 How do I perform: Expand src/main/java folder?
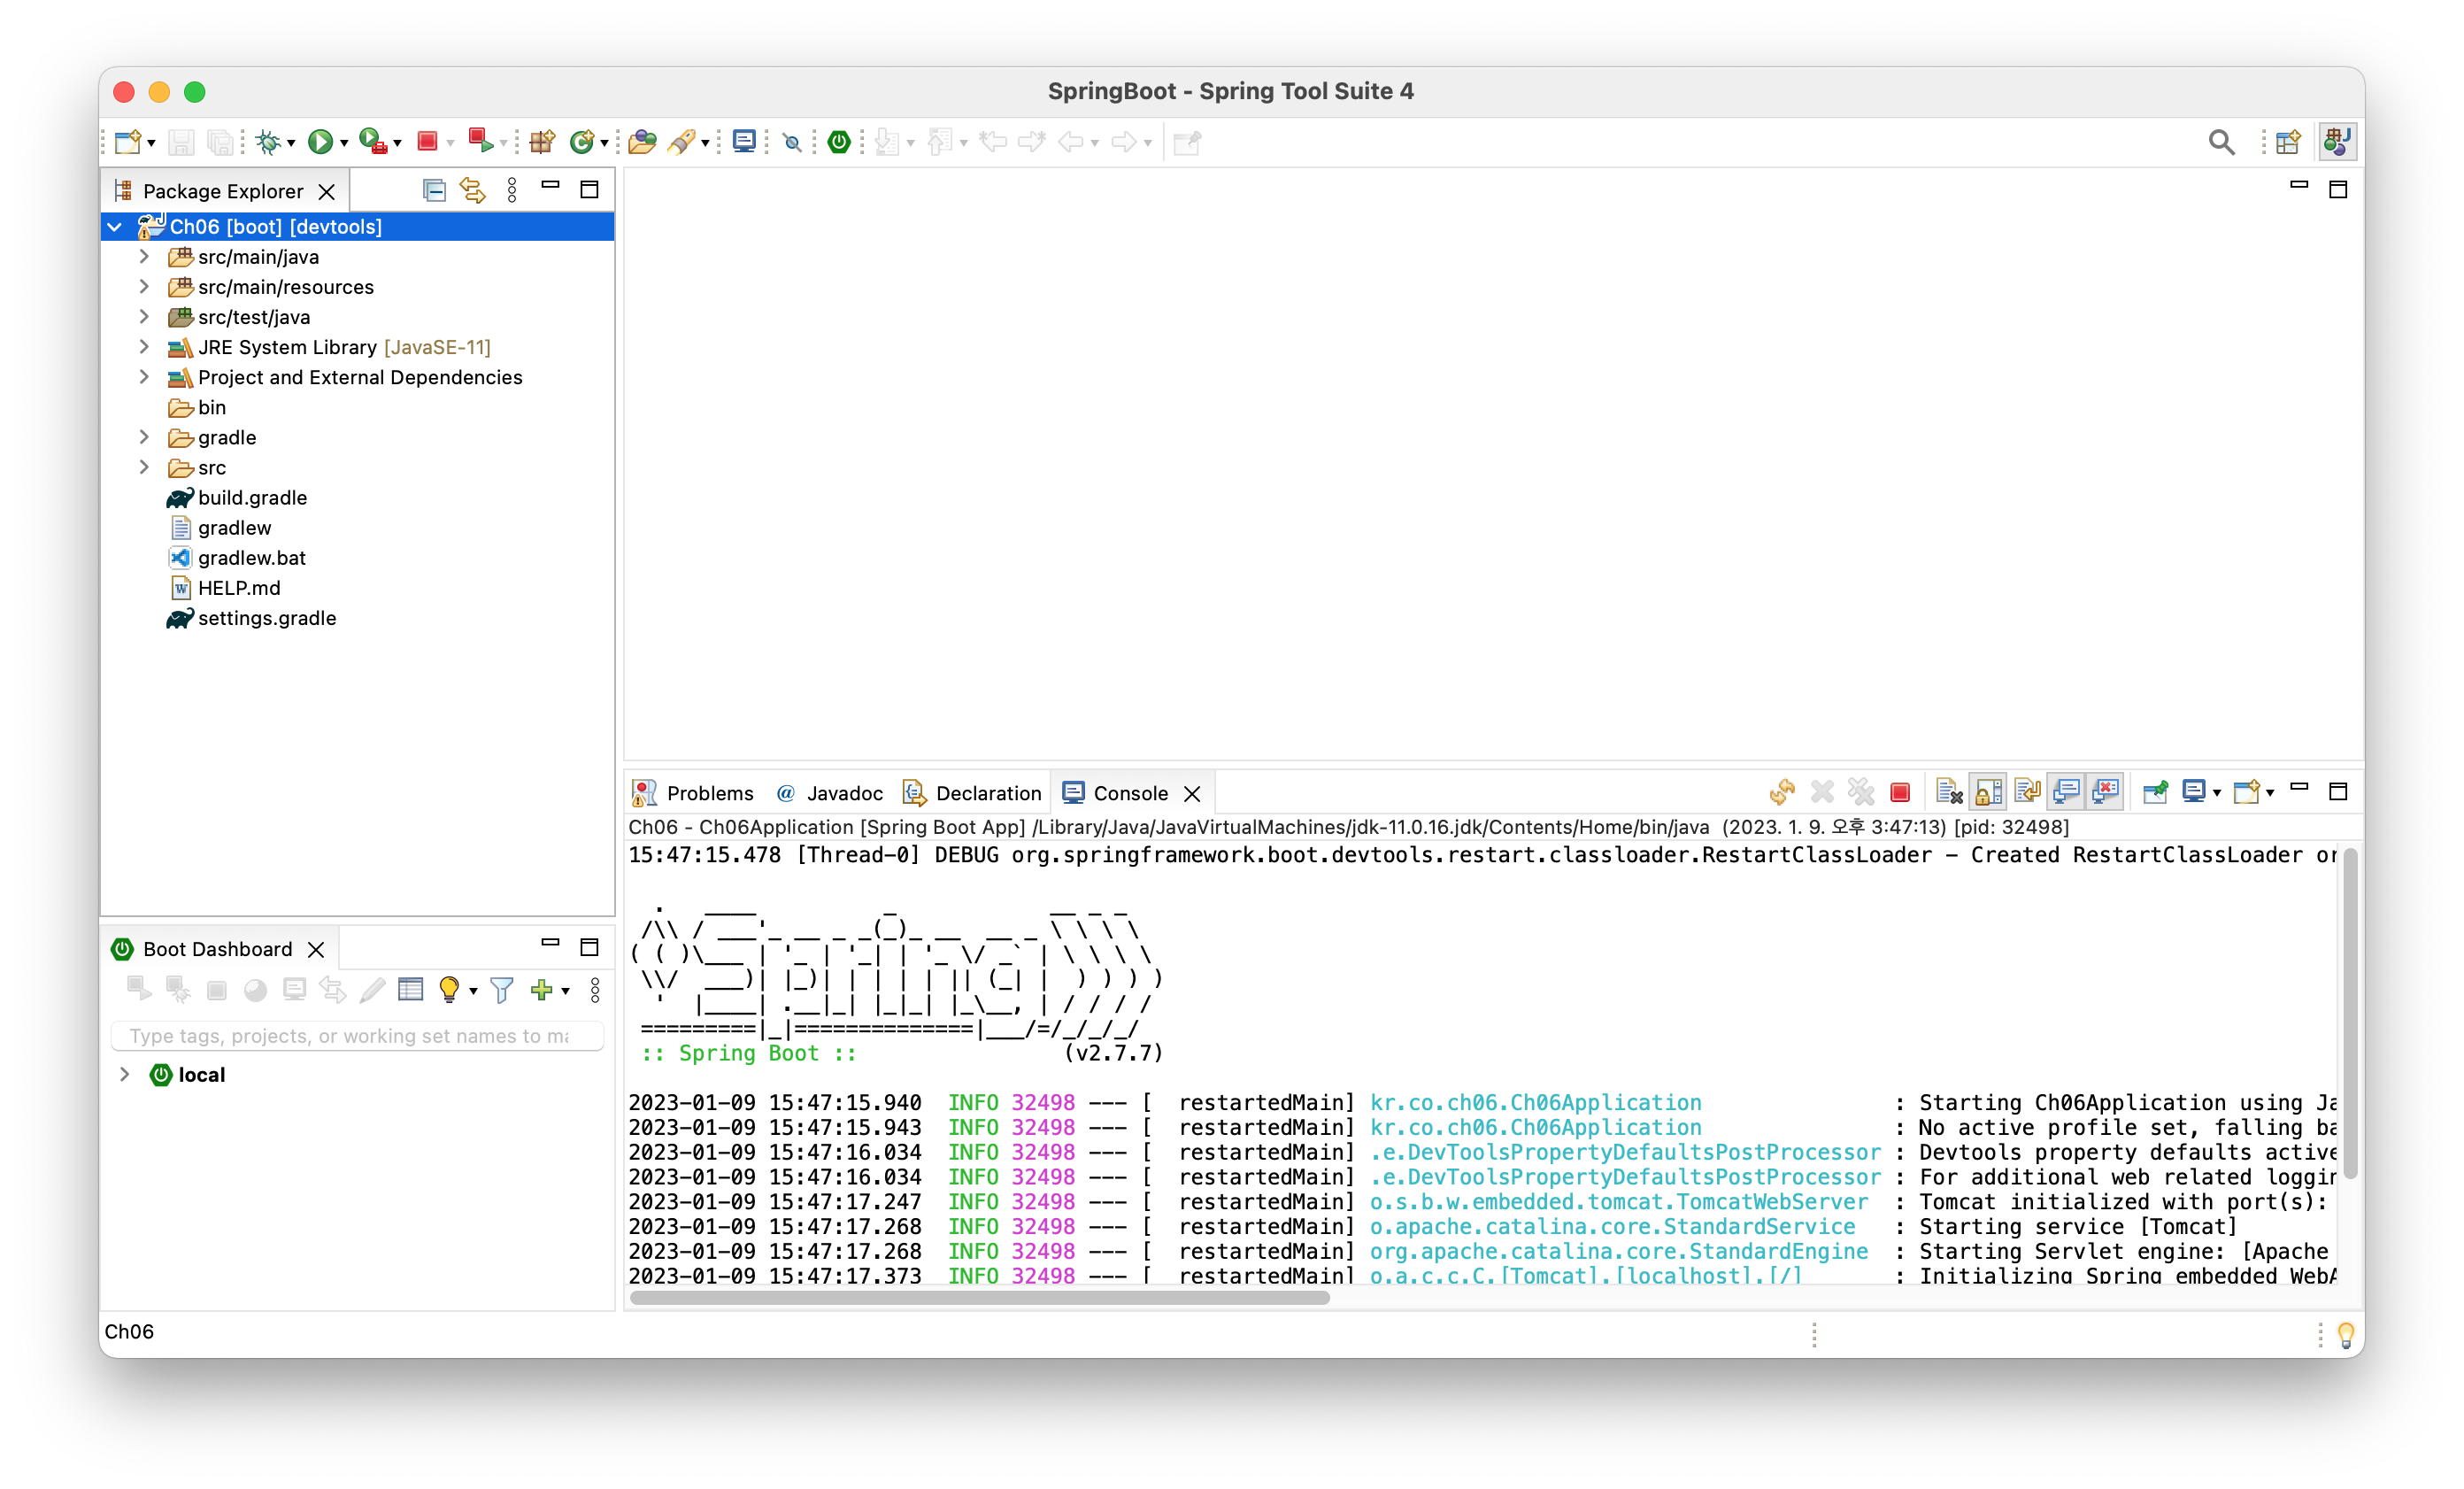pyautogui.click(x=144, y=257)
